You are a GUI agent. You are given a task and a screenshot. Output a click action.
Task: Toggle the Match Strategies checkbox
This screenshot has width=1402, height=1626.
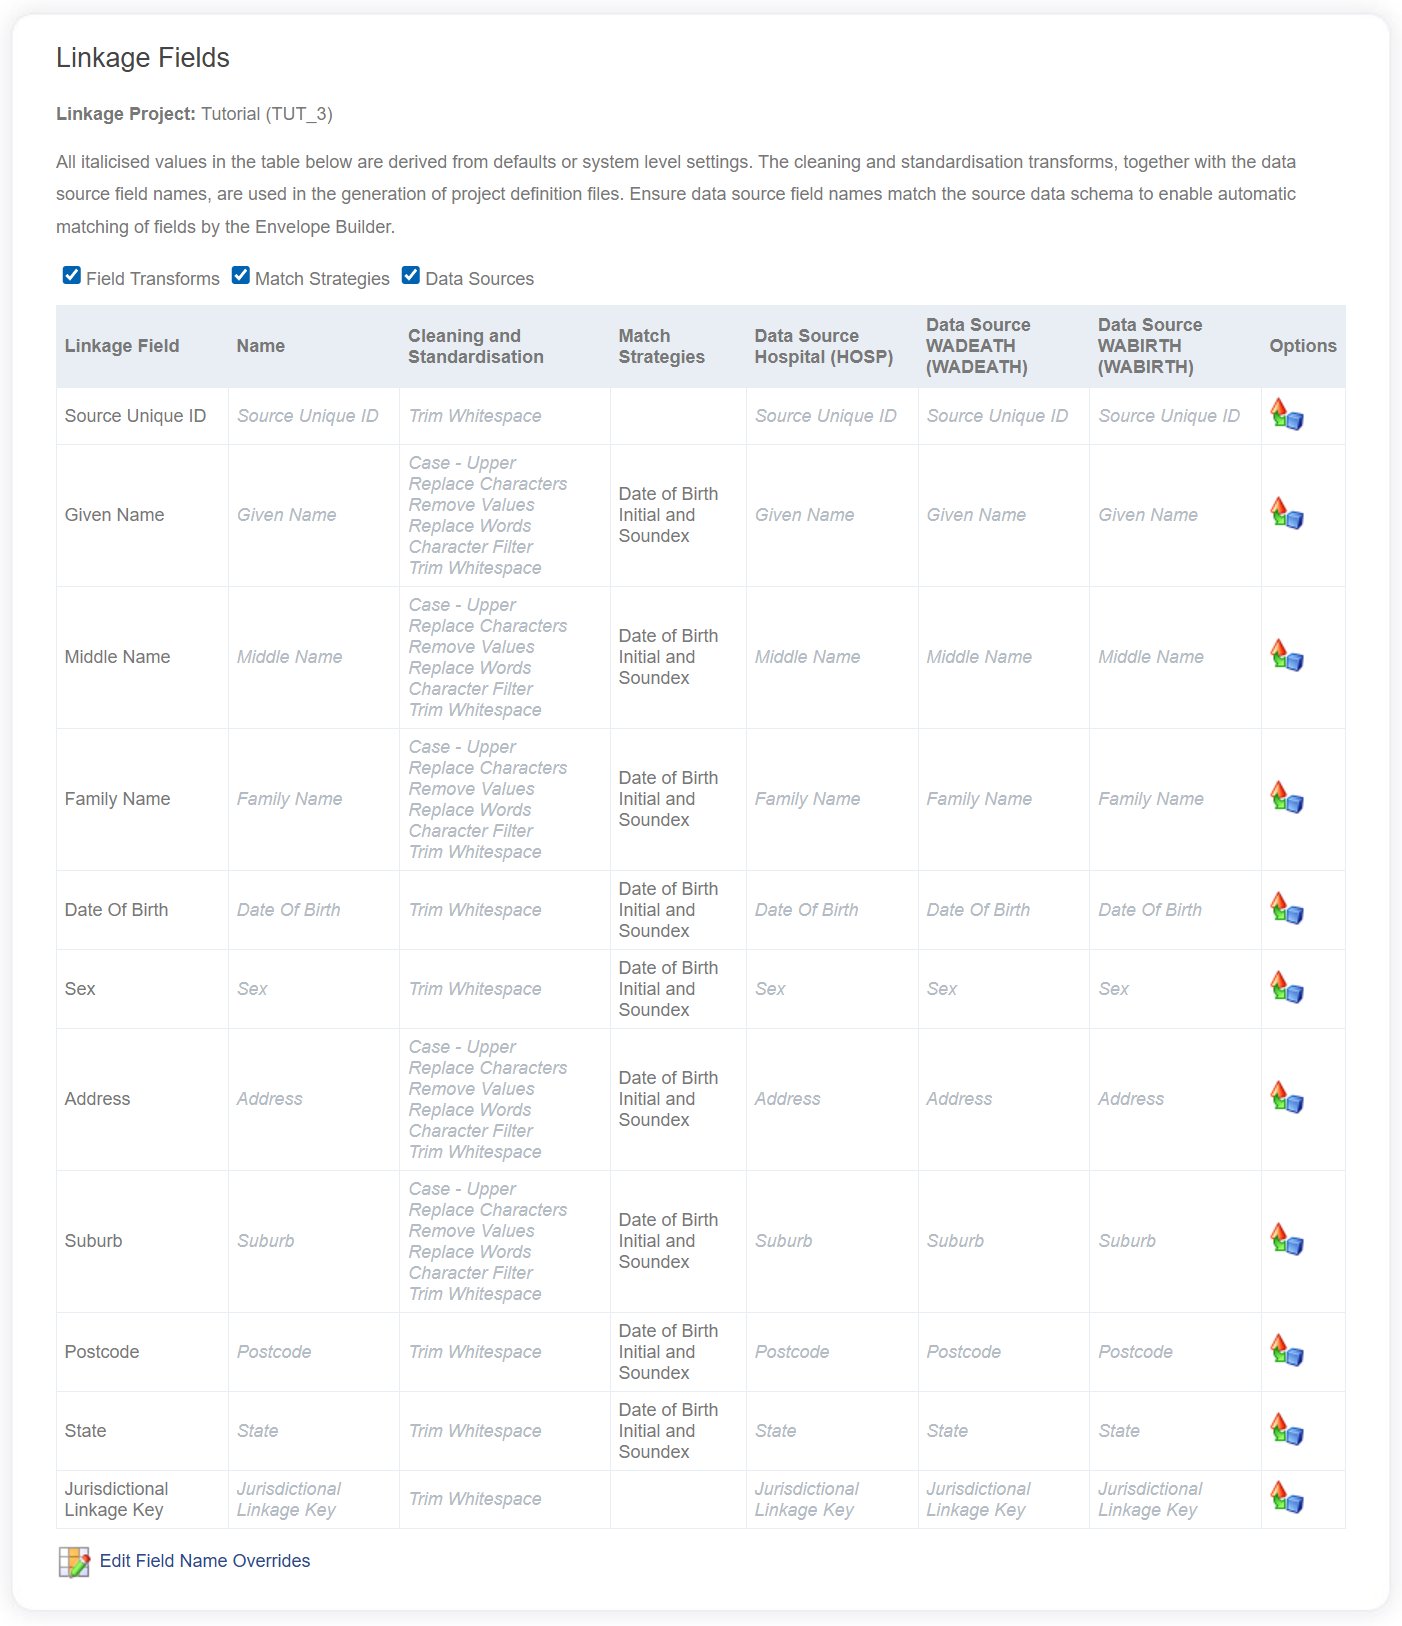tap(241, 276)
